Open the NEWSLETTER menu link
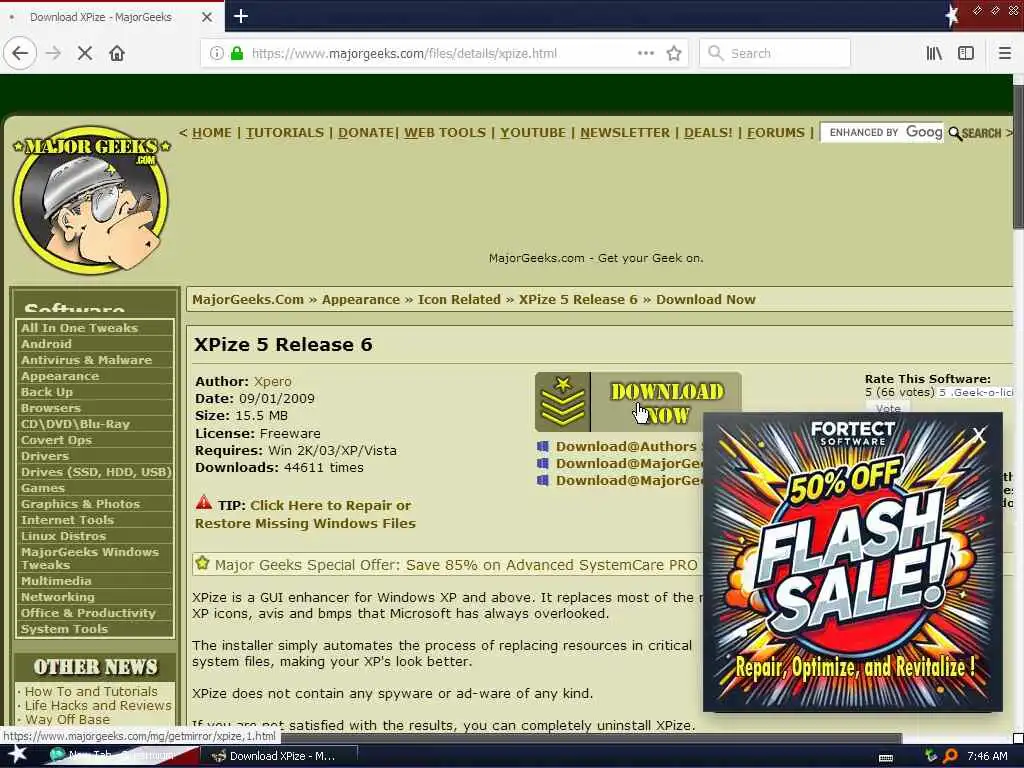The height and width of the screenshot is (768, 1024). 625,133
